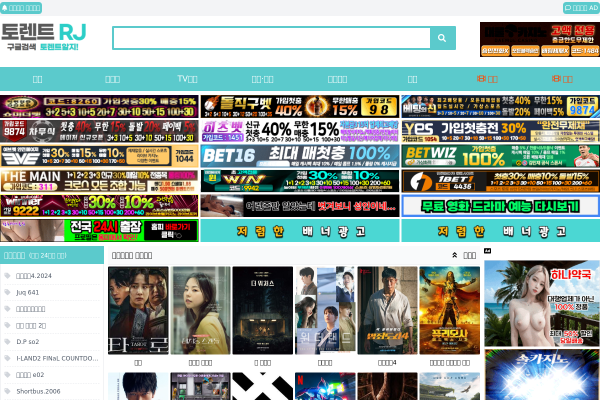Click the 무료 영화 드라마 예능 다시보기 banner
The width and height of the screenshot is (600, 400).
point(501,206)
